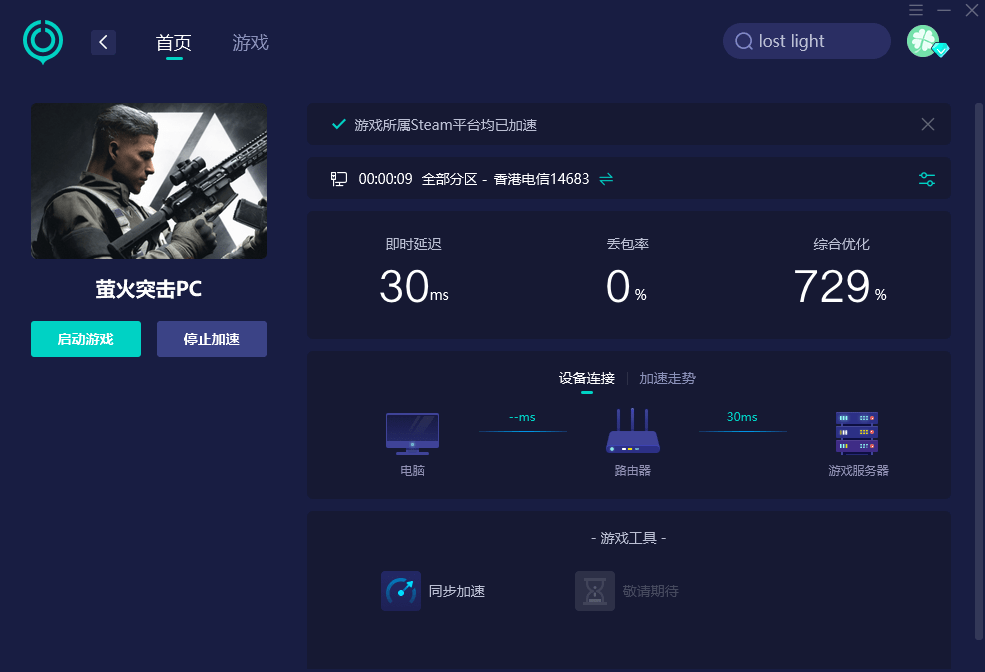Click the --ms computer-to-router latency label
985x672 pixels.
coord(522,417)
